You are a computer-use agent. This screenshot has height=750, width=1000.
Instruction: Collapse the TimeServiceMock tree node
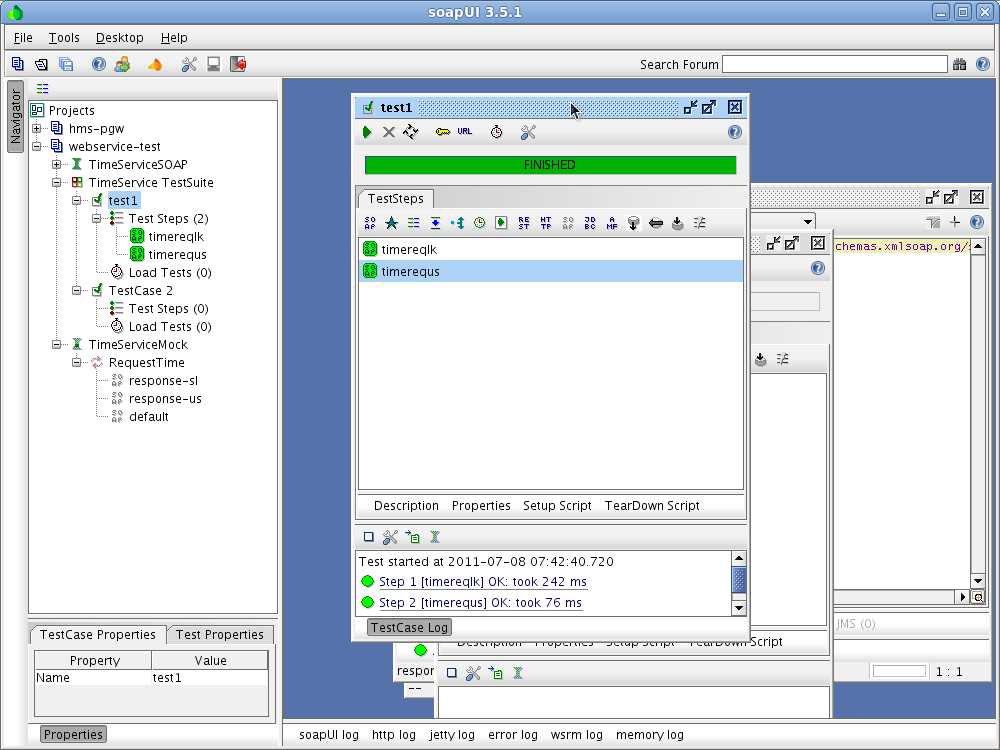(56, 344)
